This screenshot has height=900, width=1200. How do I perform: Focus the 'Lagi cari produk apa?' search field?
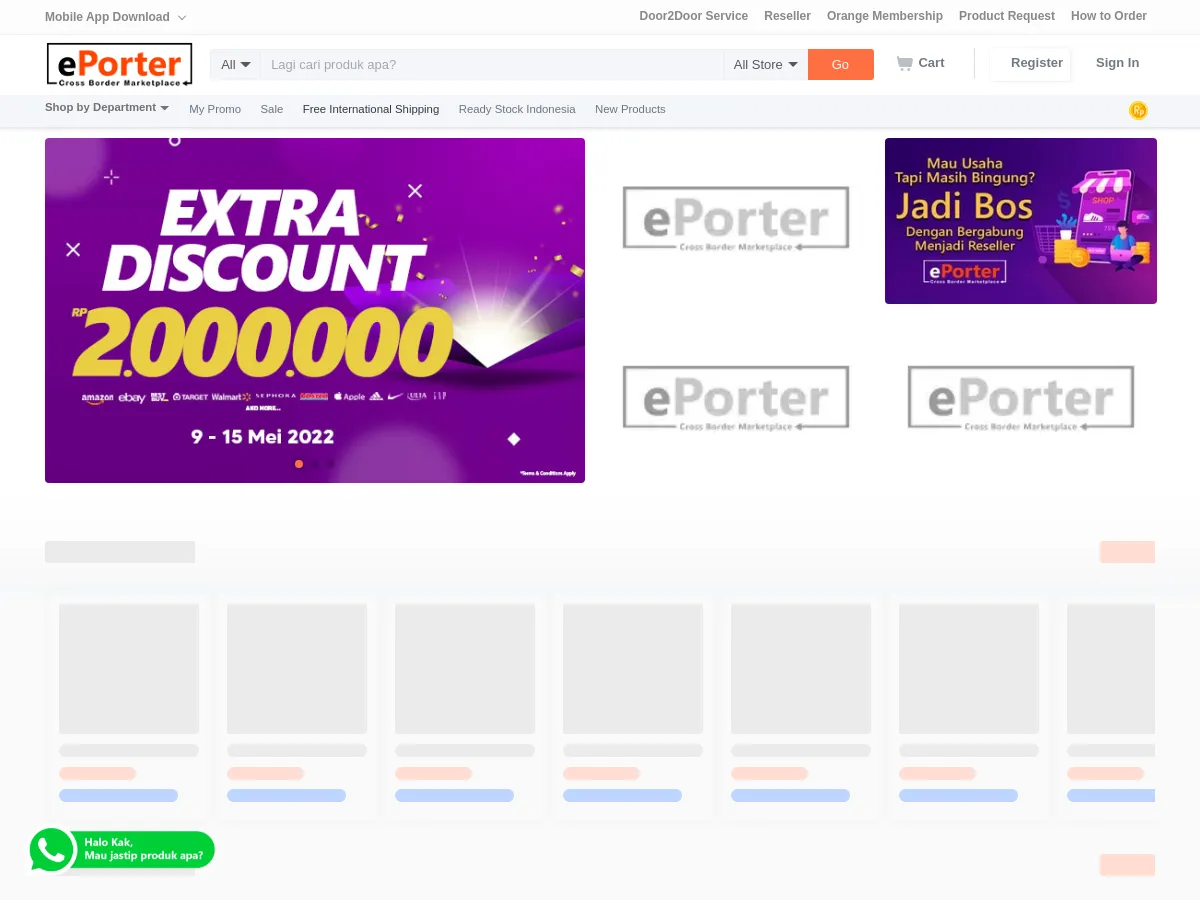point(492,65)
